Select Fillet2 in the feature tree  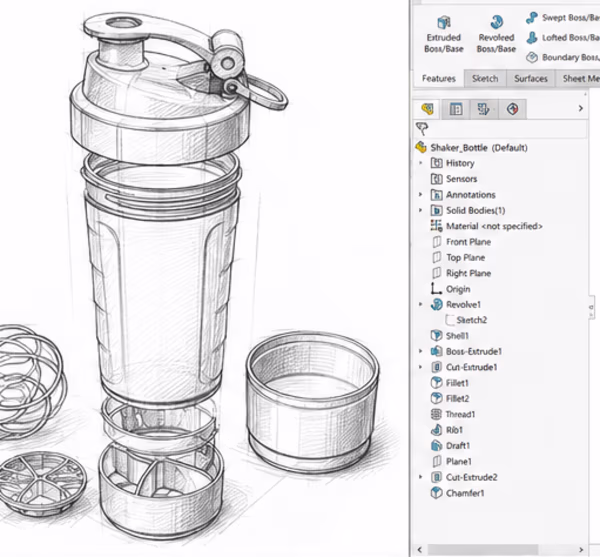(x=457, y=399)
